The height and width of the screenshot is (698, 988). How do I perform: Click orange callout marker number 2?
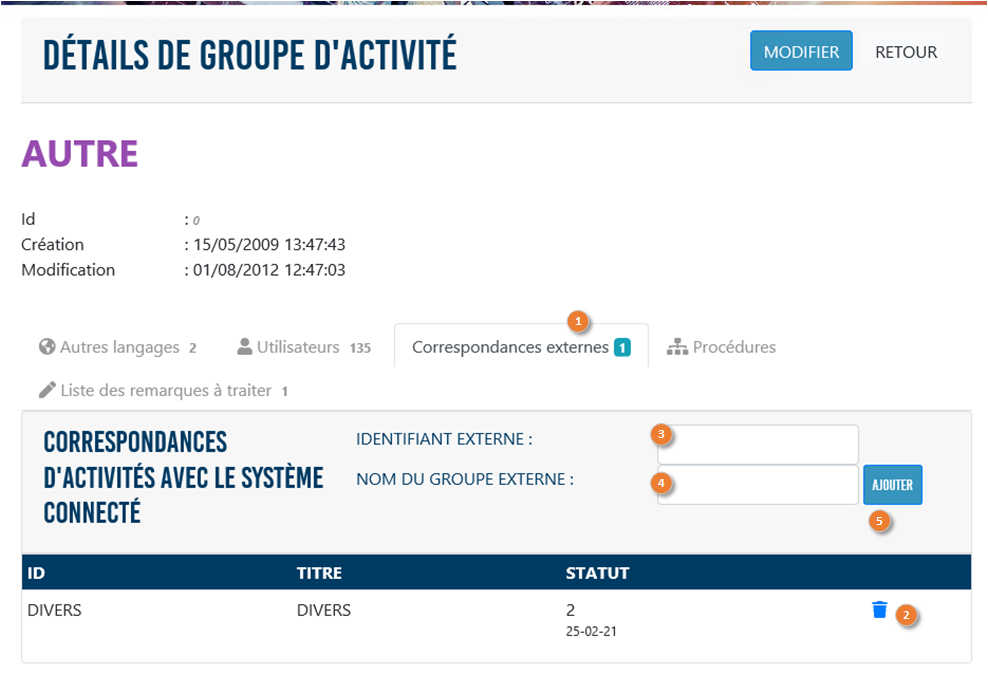tap(906, 615)
